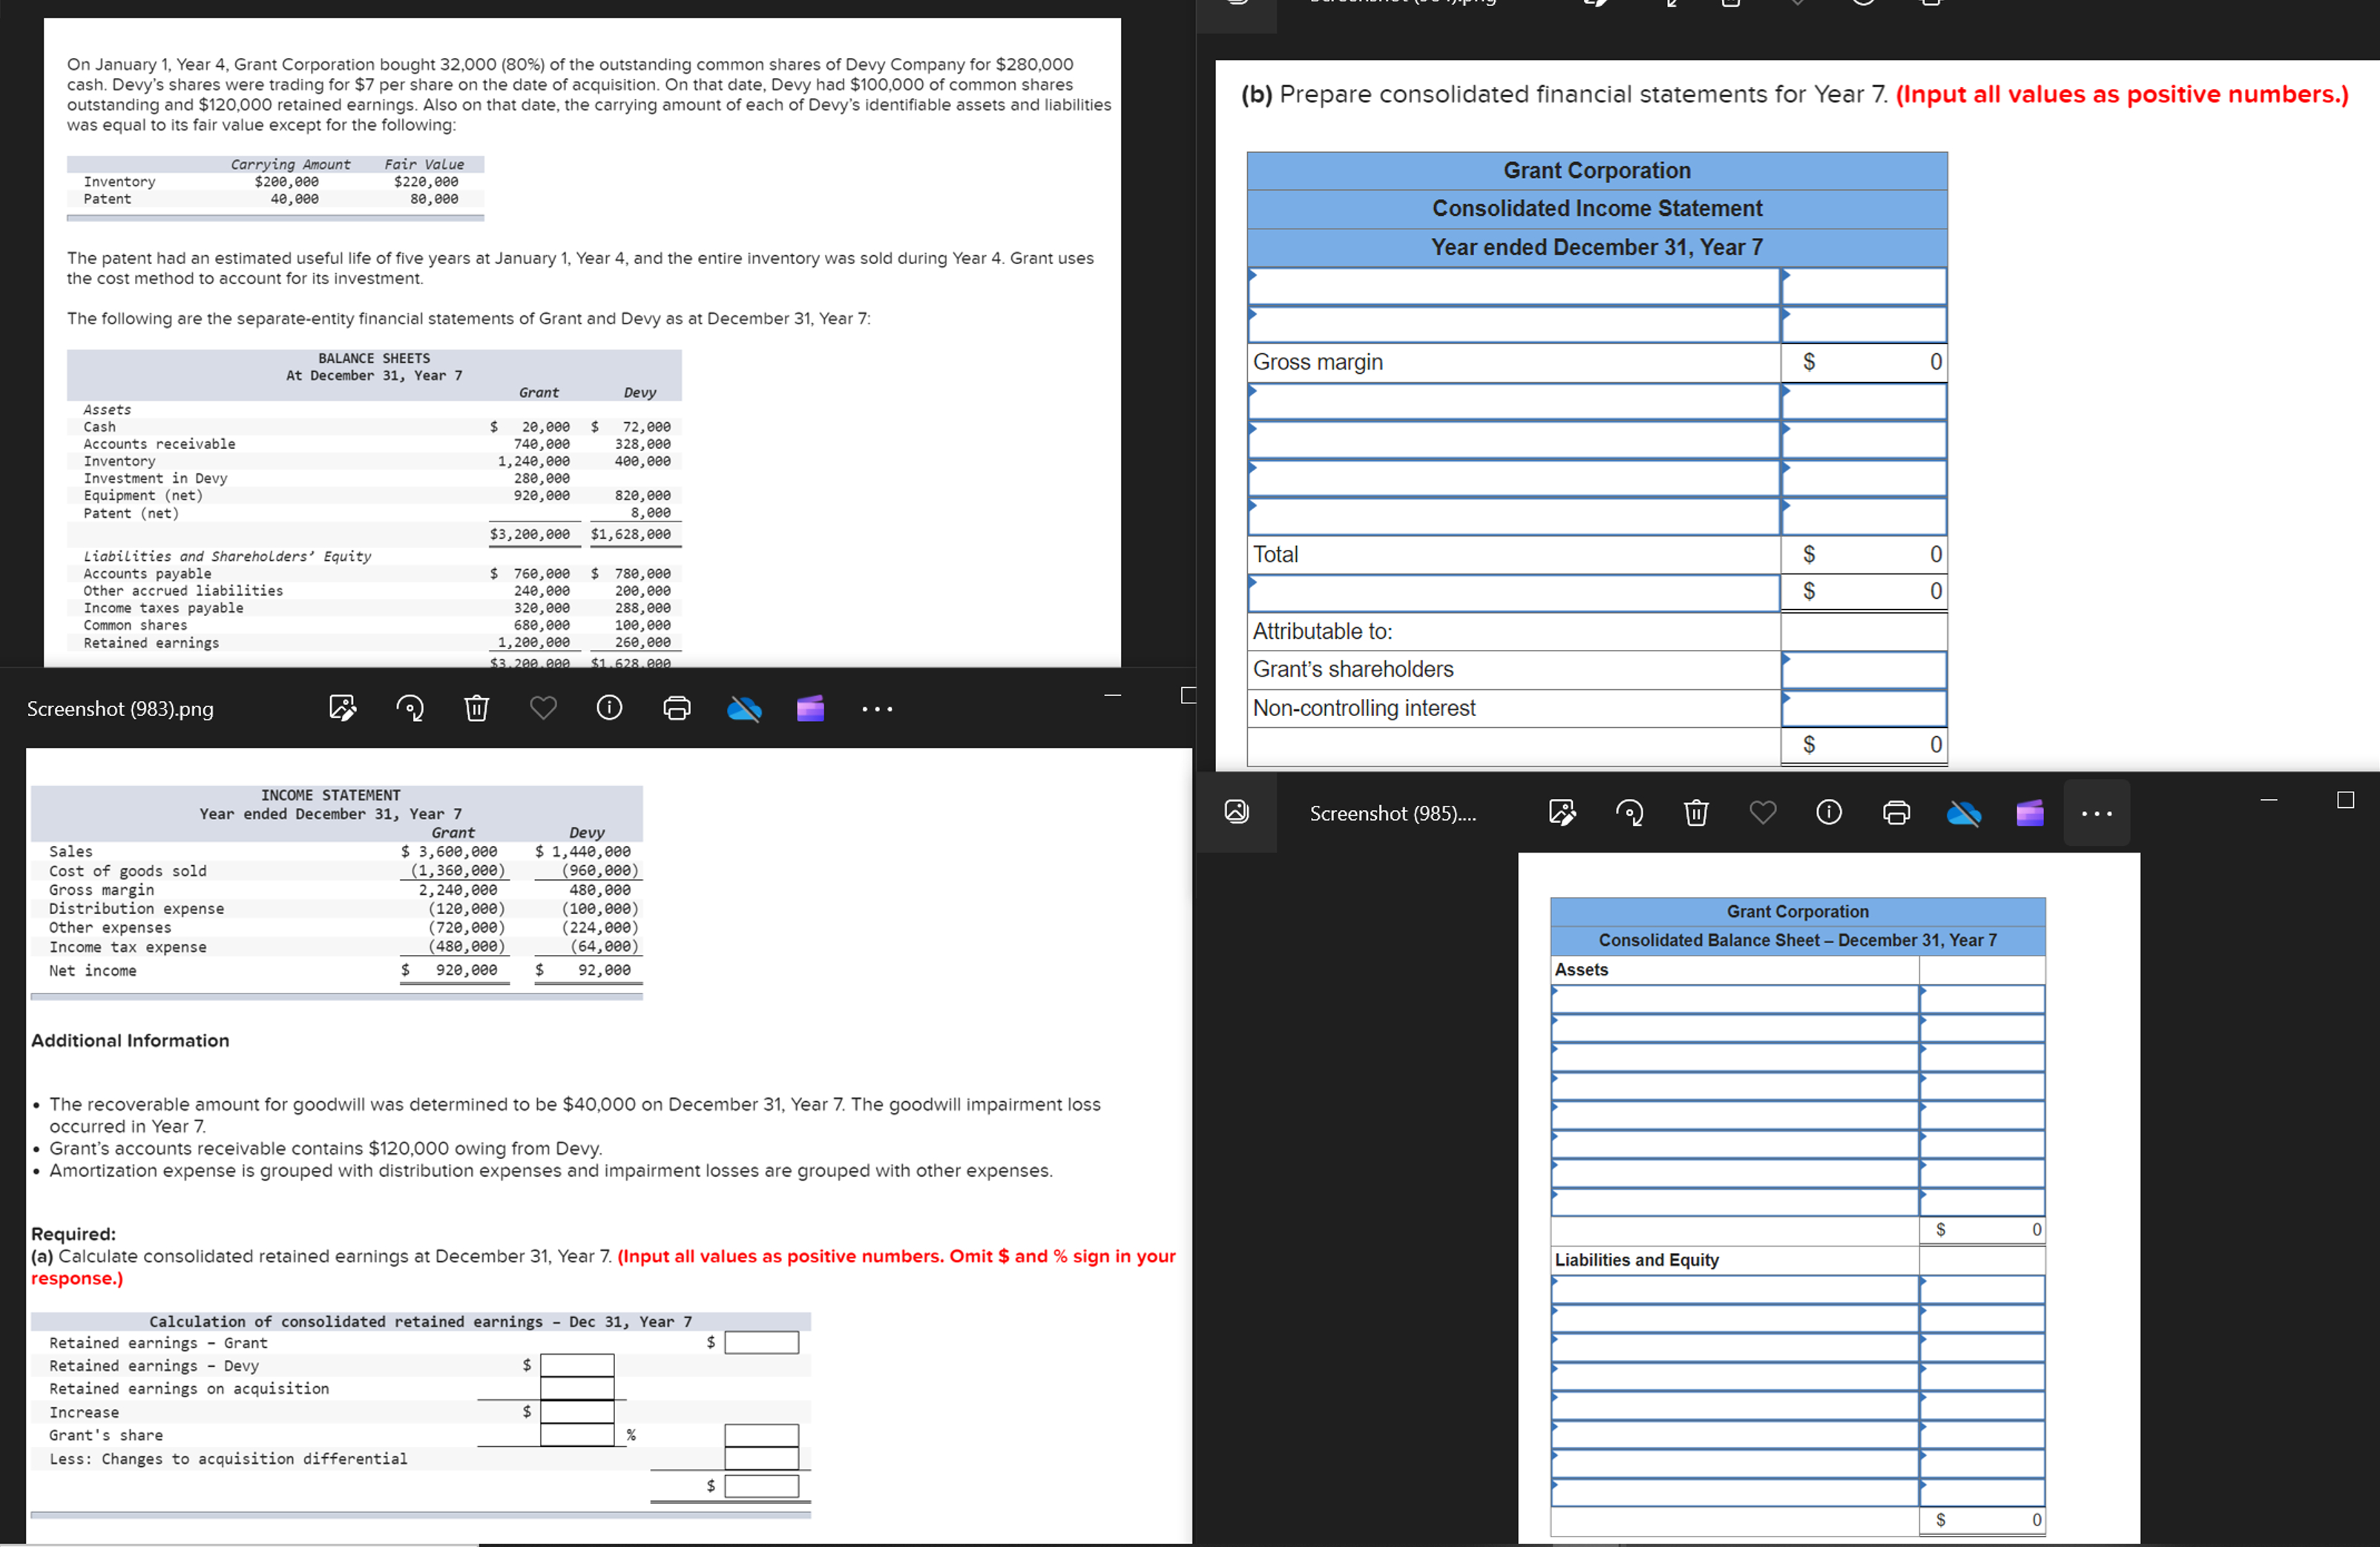Screen dimensions: 2380x1547
Task: Delete Screenshot (983).png
Action: [476, 708]
